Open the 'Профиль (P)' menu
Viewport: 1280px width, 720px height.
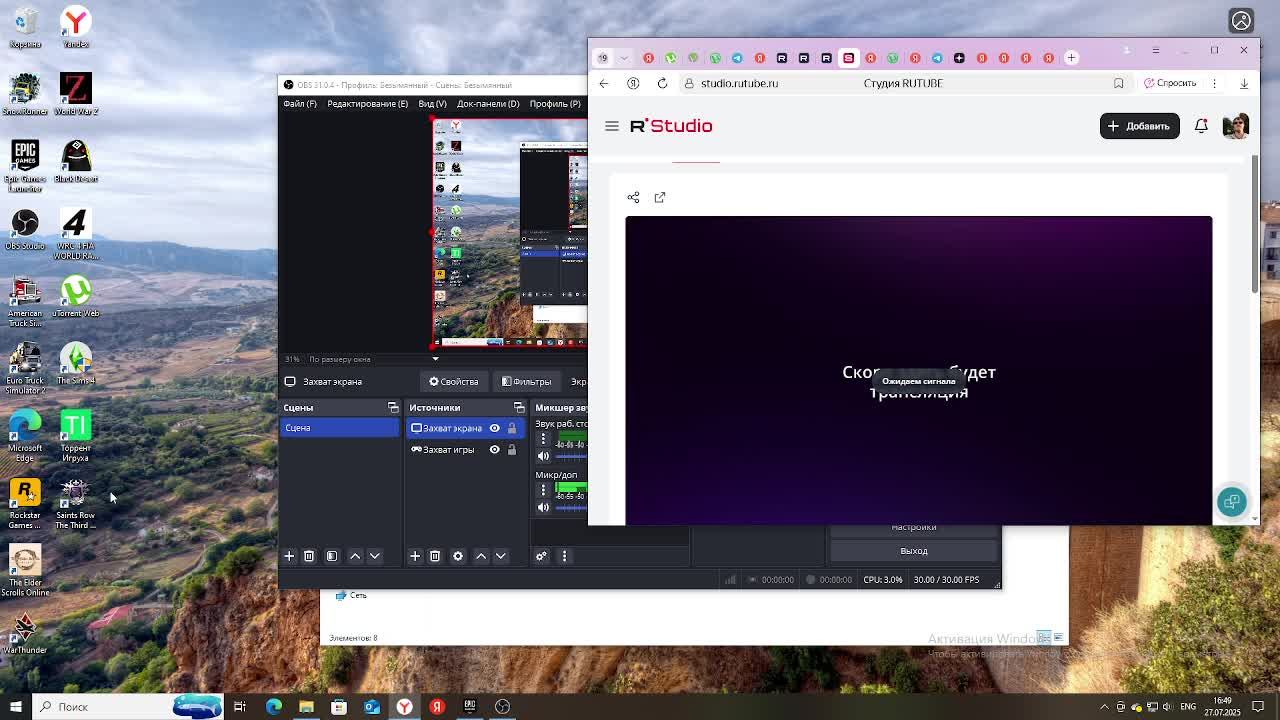click(555, 104)
